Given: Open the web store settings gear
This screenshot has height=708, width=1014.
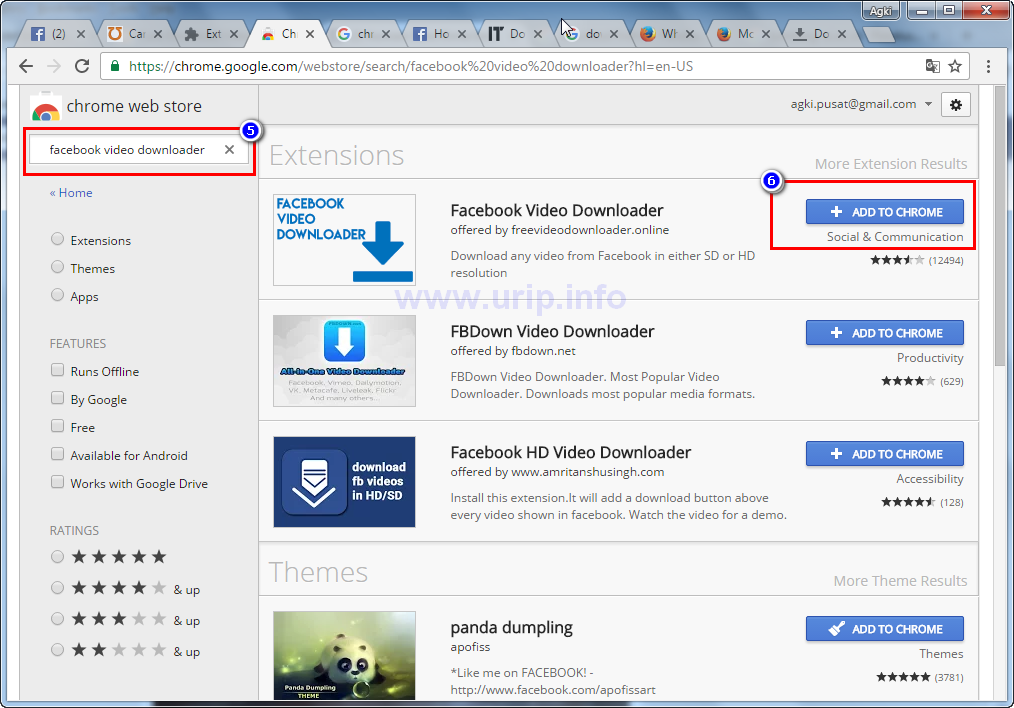Looking at the screenshot, I should point(956,104).
